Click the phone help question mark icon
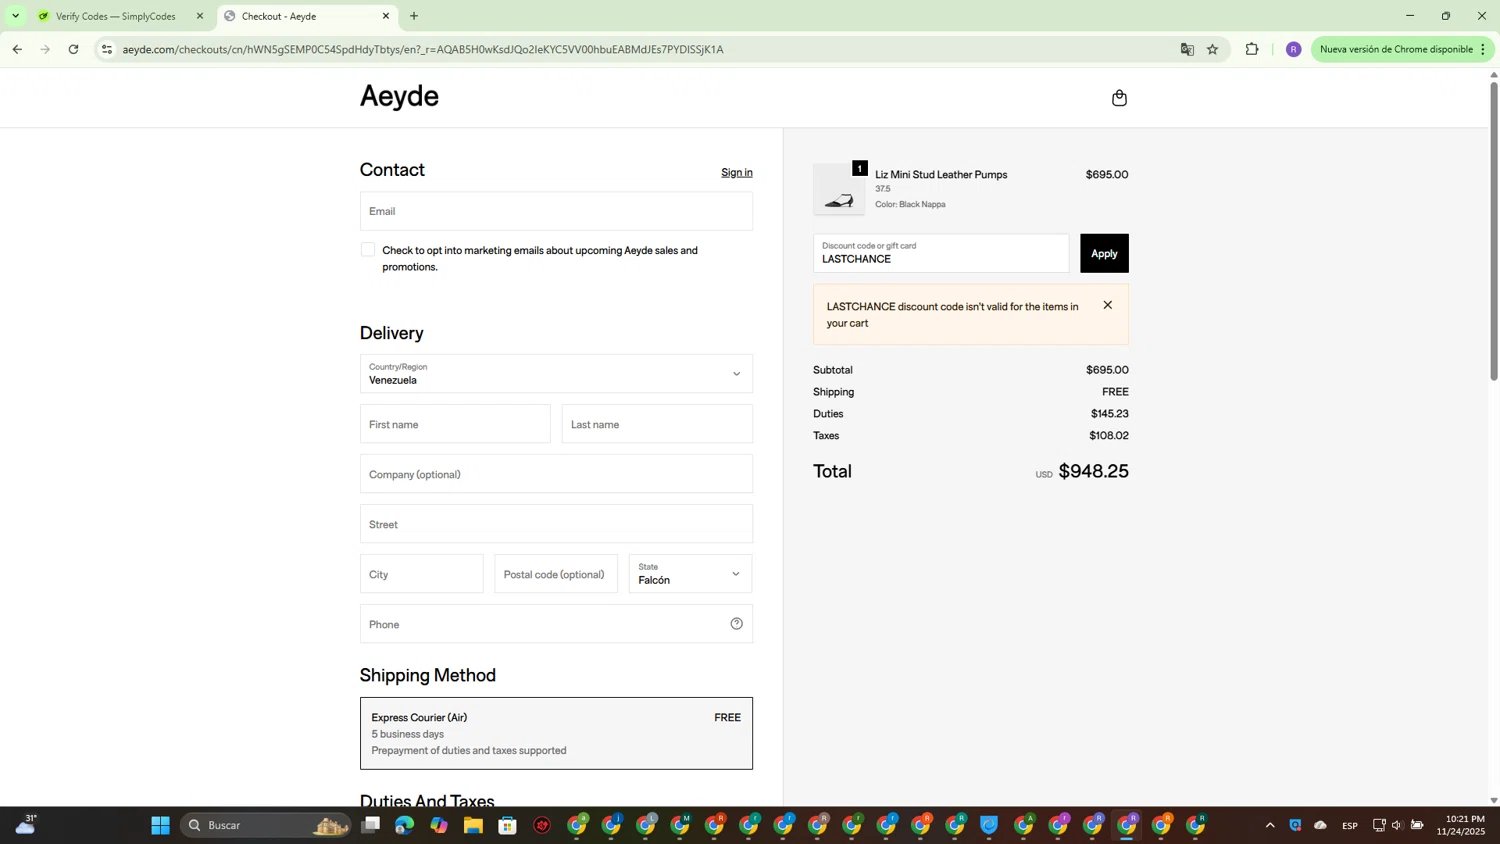 736,624
